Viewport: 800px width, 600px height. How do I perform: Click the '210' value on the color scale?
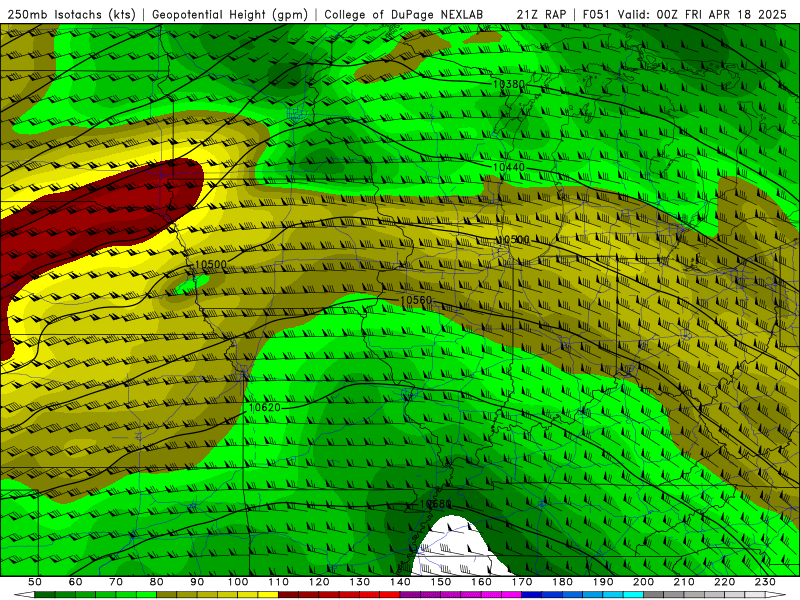(684, 582)
